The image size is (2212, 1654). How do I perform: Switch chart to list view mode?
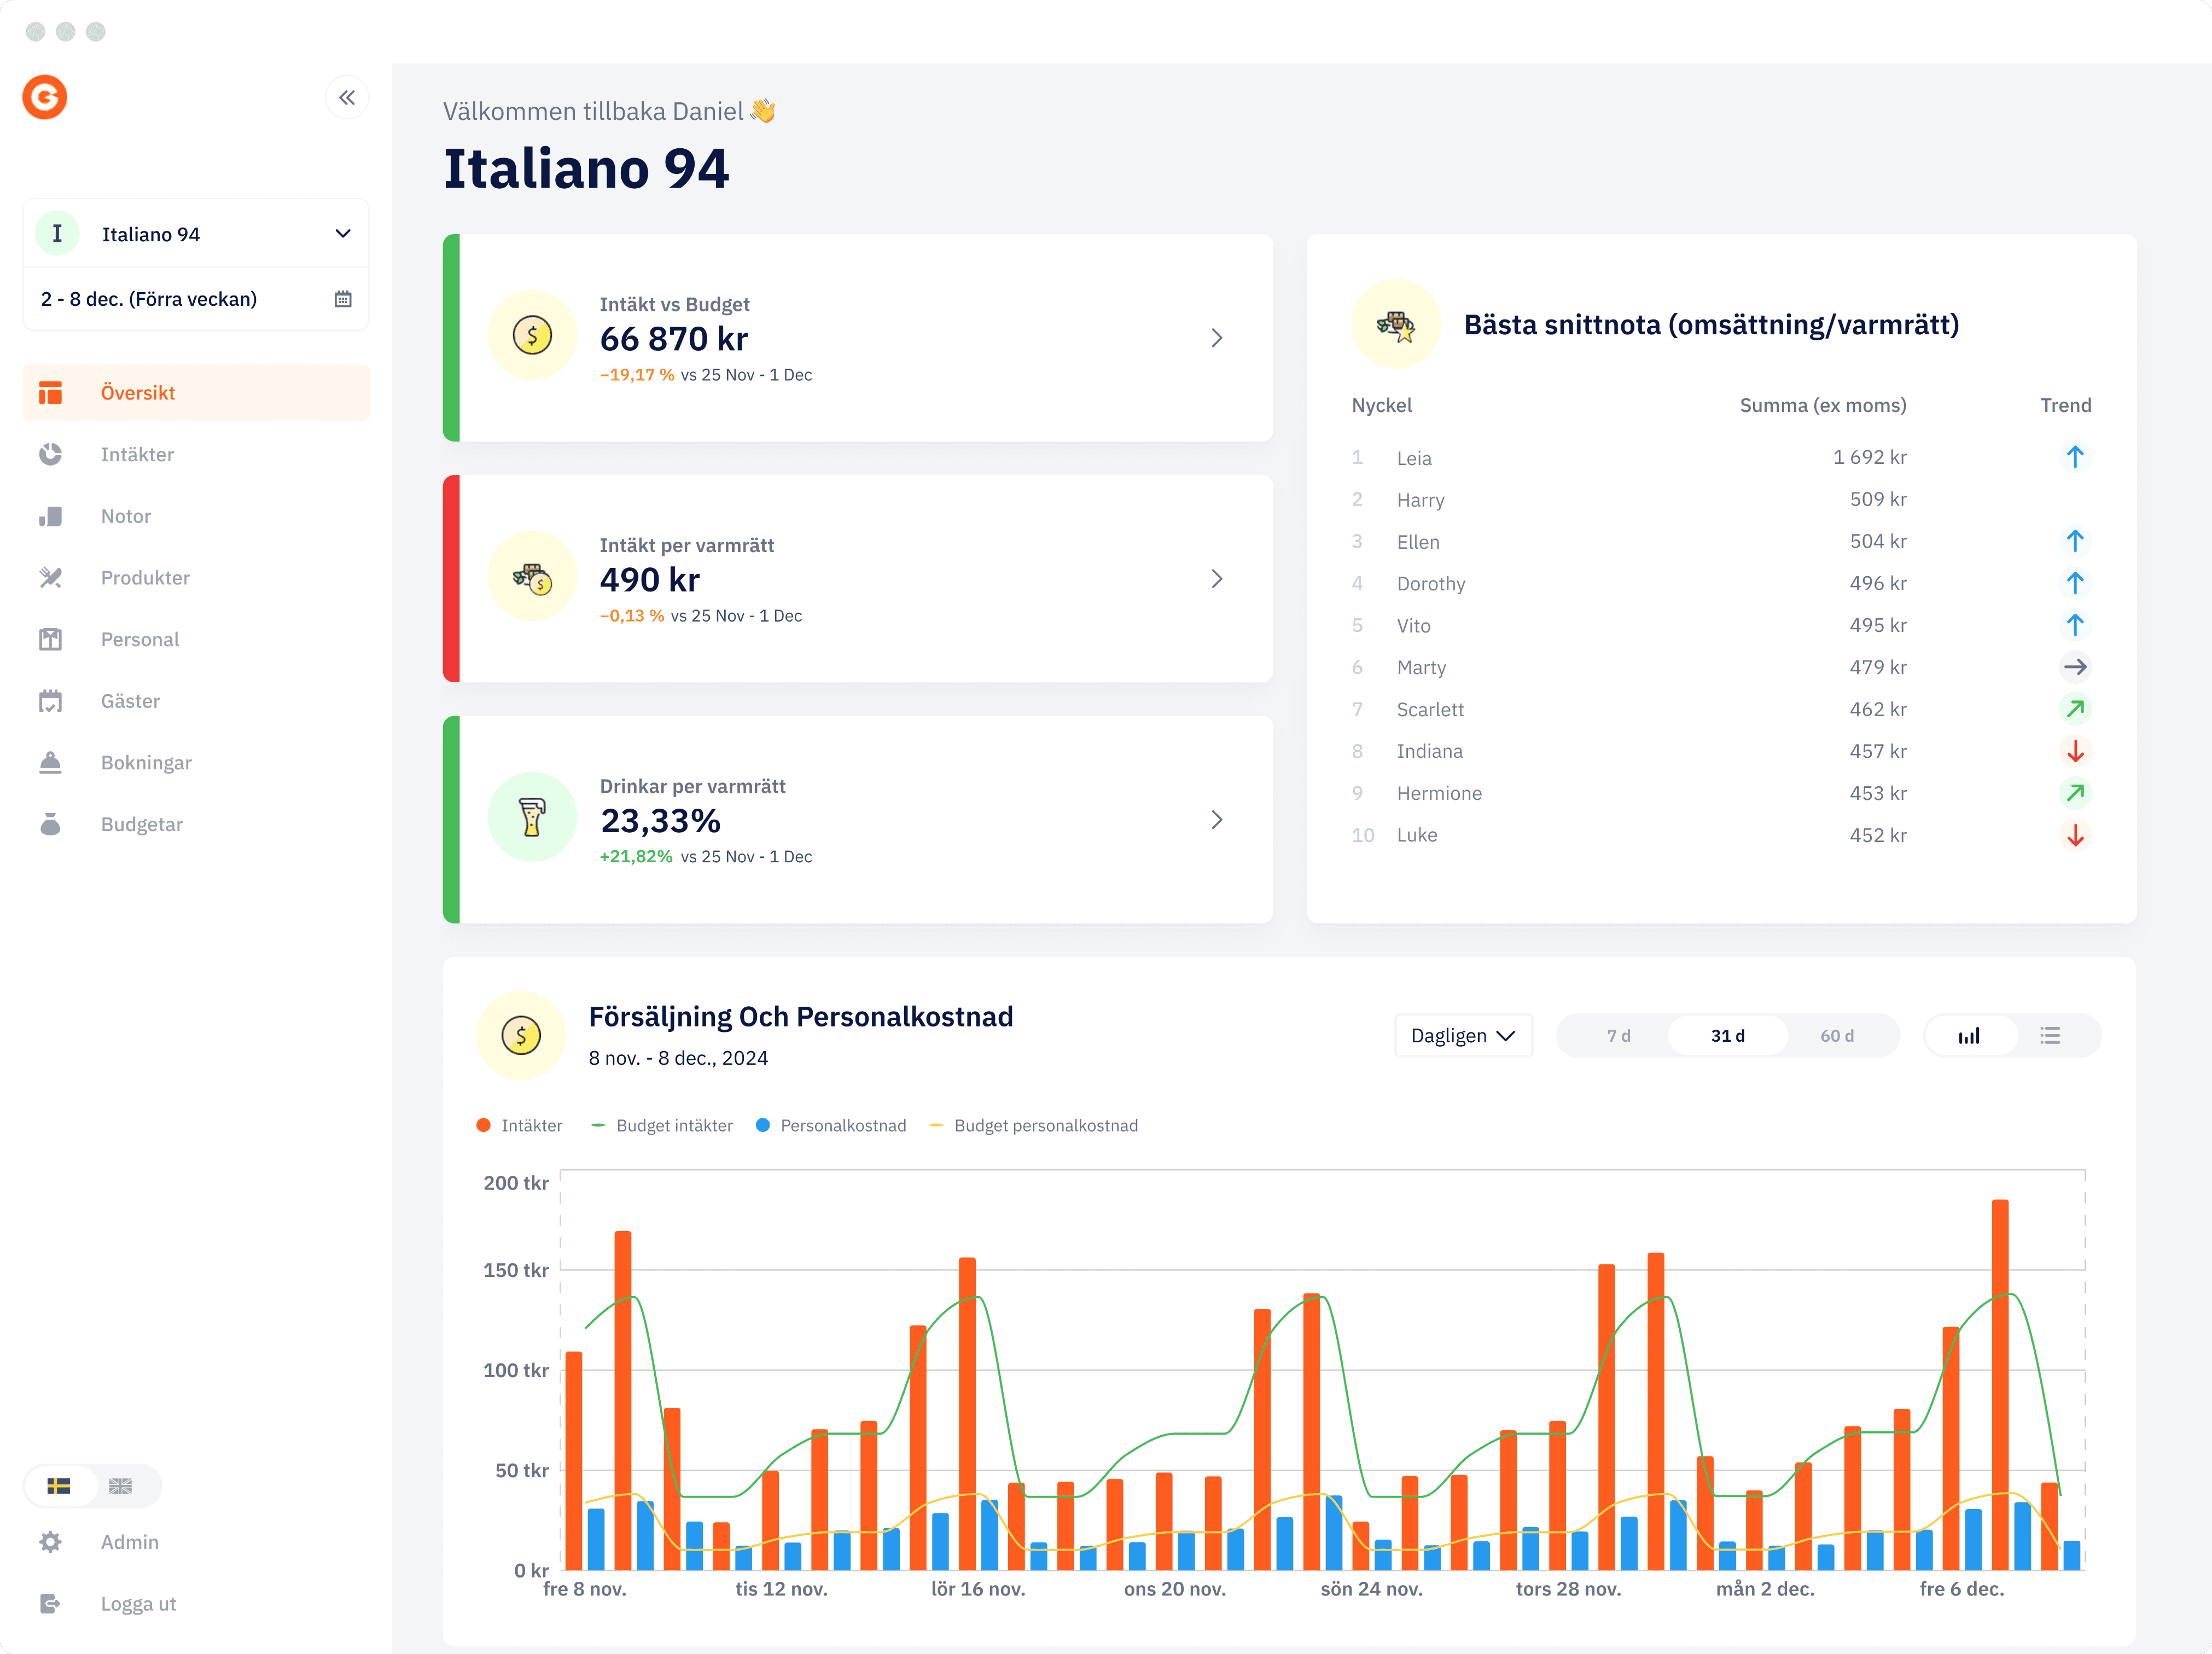(x=2050, y=1035)
